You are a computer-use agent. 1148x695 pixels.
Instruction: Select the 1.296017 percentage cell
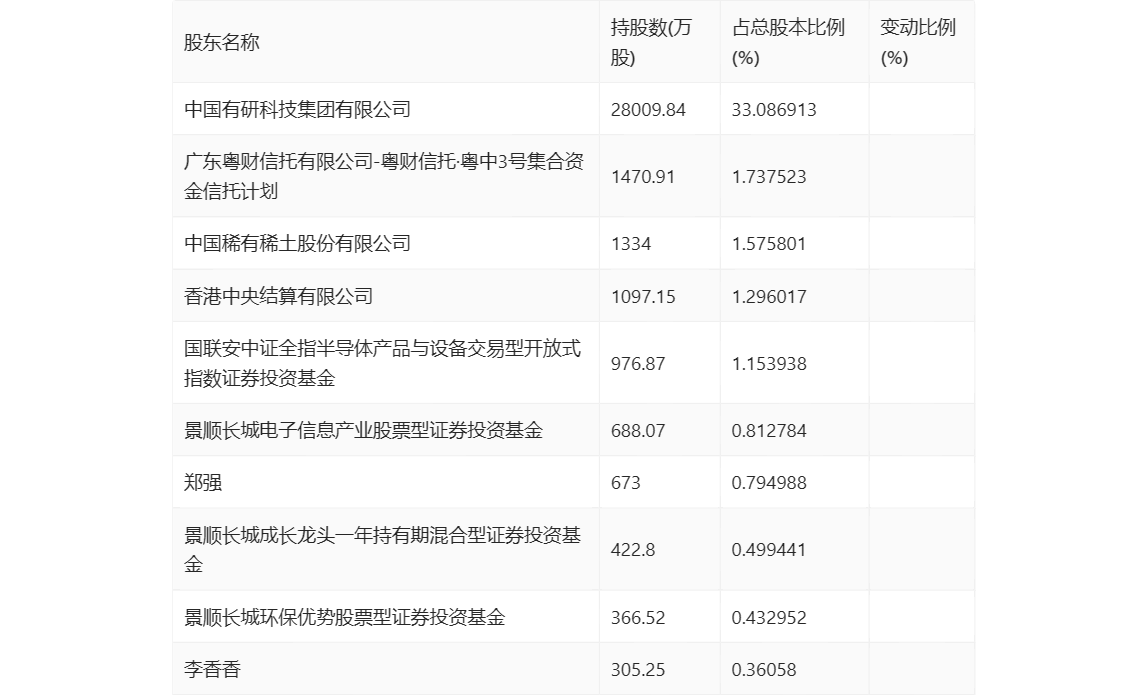pyautogui.click(x=769, y=297)
